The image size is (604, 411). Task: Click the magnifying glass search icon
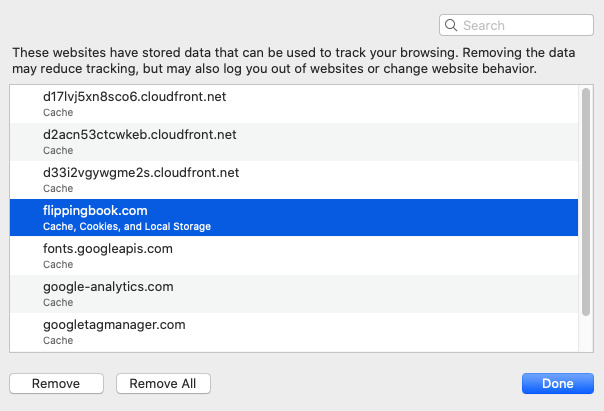click(x=451, y=25)
